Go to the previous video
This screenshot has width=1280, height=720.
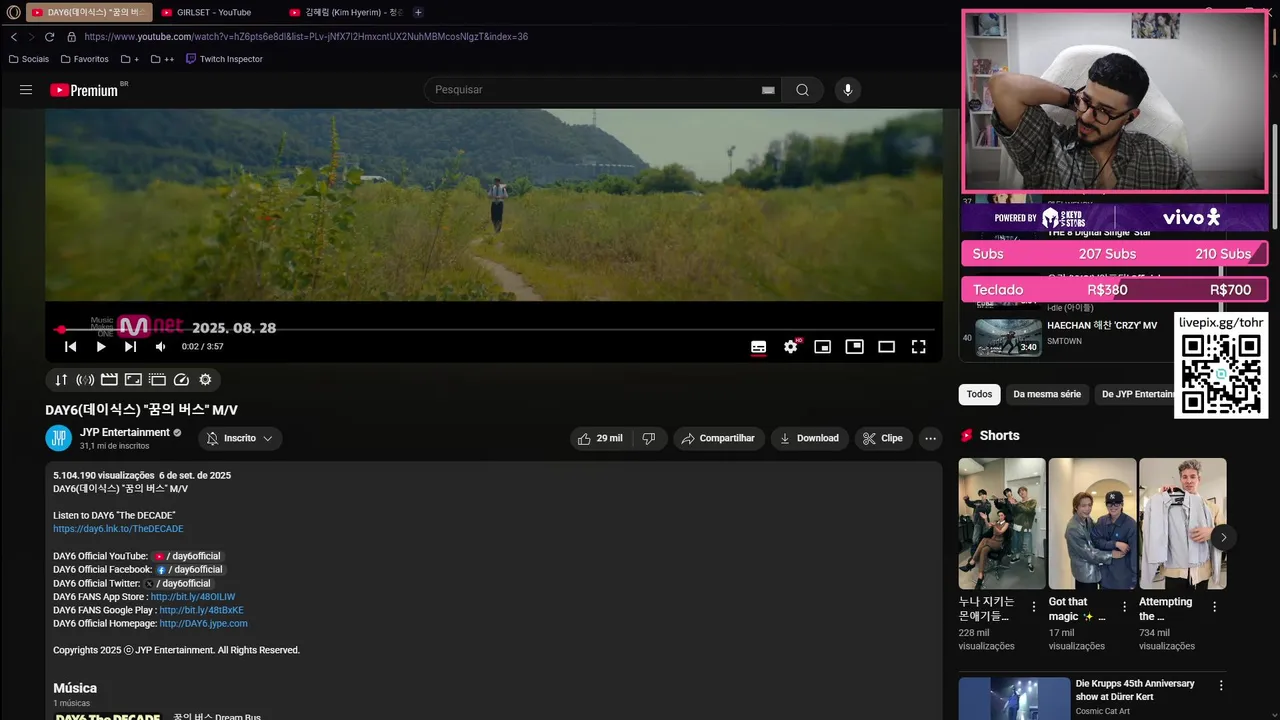pos(70,347)
